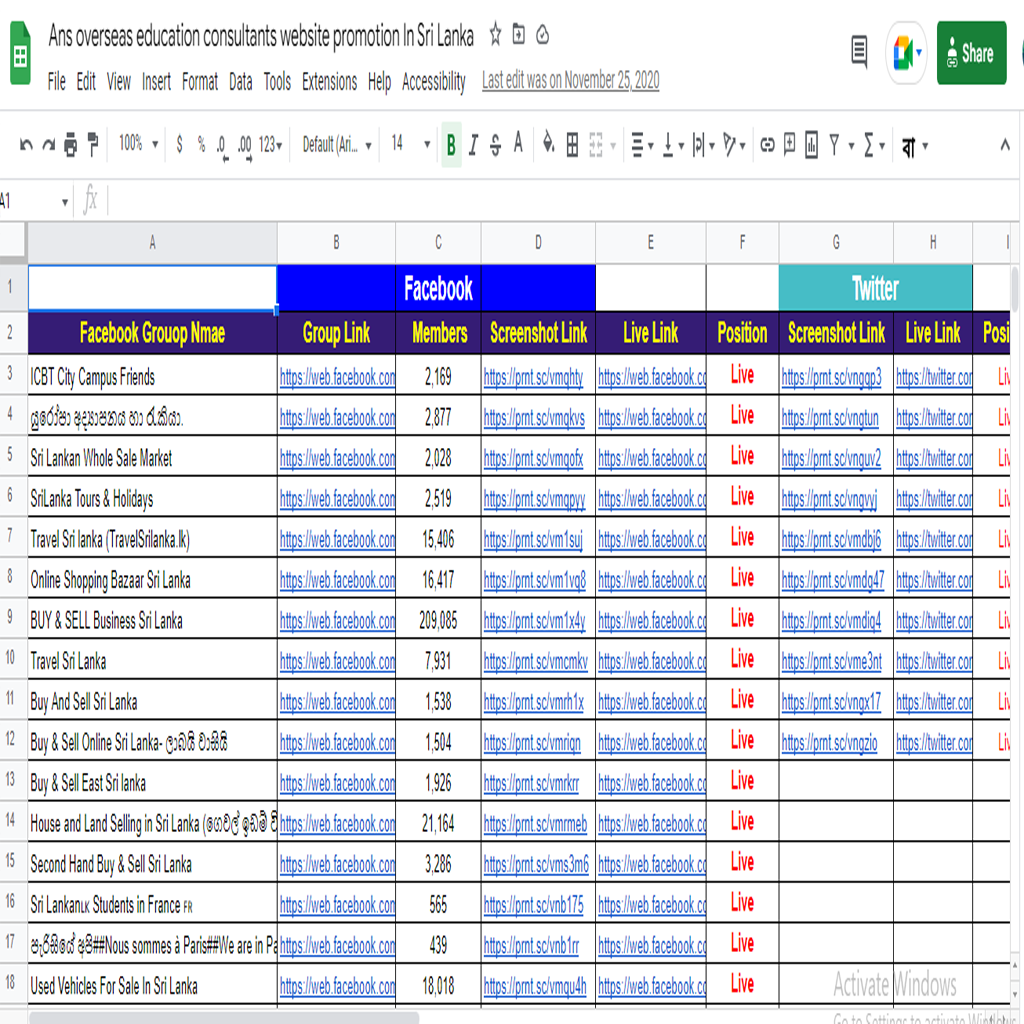Select row 9 header
Image resolution: width=1024 pixels, height=1024 pixels.
point(13,618)
